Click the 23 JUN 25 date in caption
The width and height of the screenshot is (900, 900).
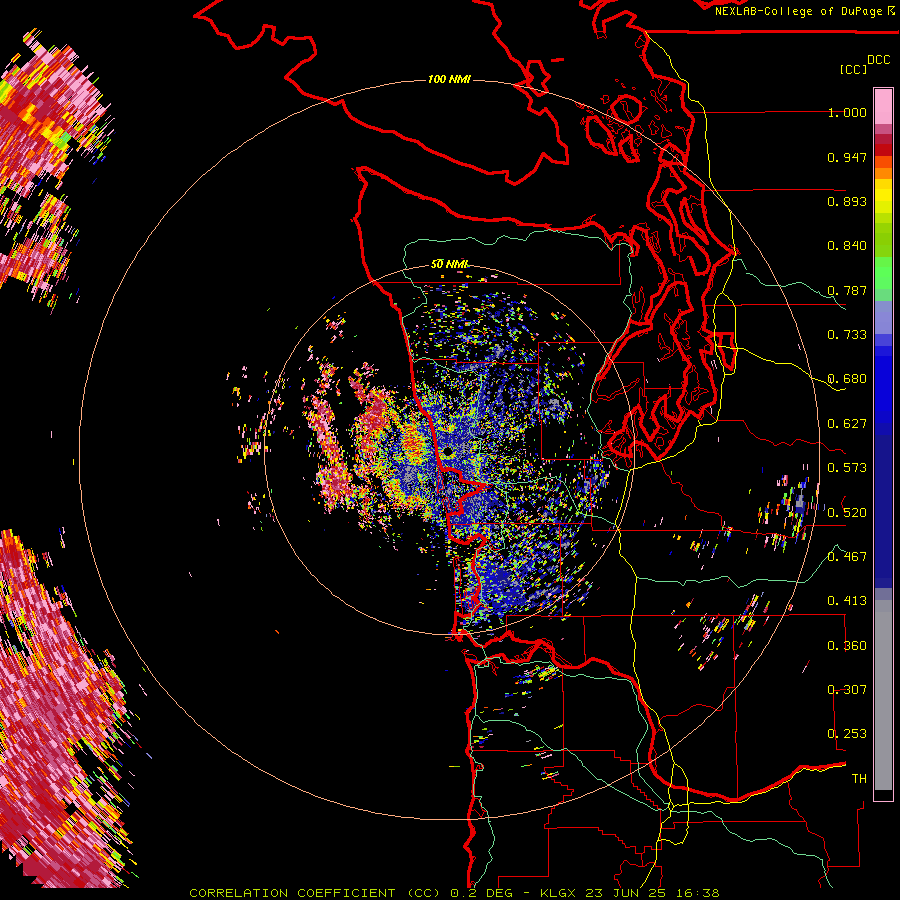626,893
